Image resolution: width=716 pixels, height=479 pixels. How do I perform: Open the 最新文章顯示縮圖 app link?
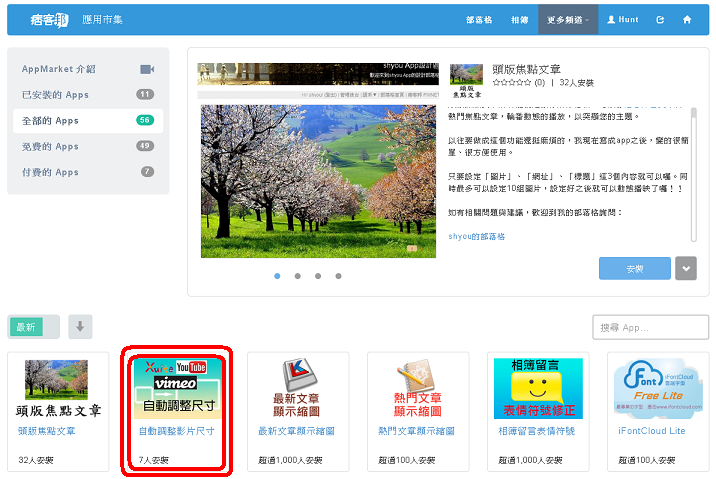pos(296,431)
